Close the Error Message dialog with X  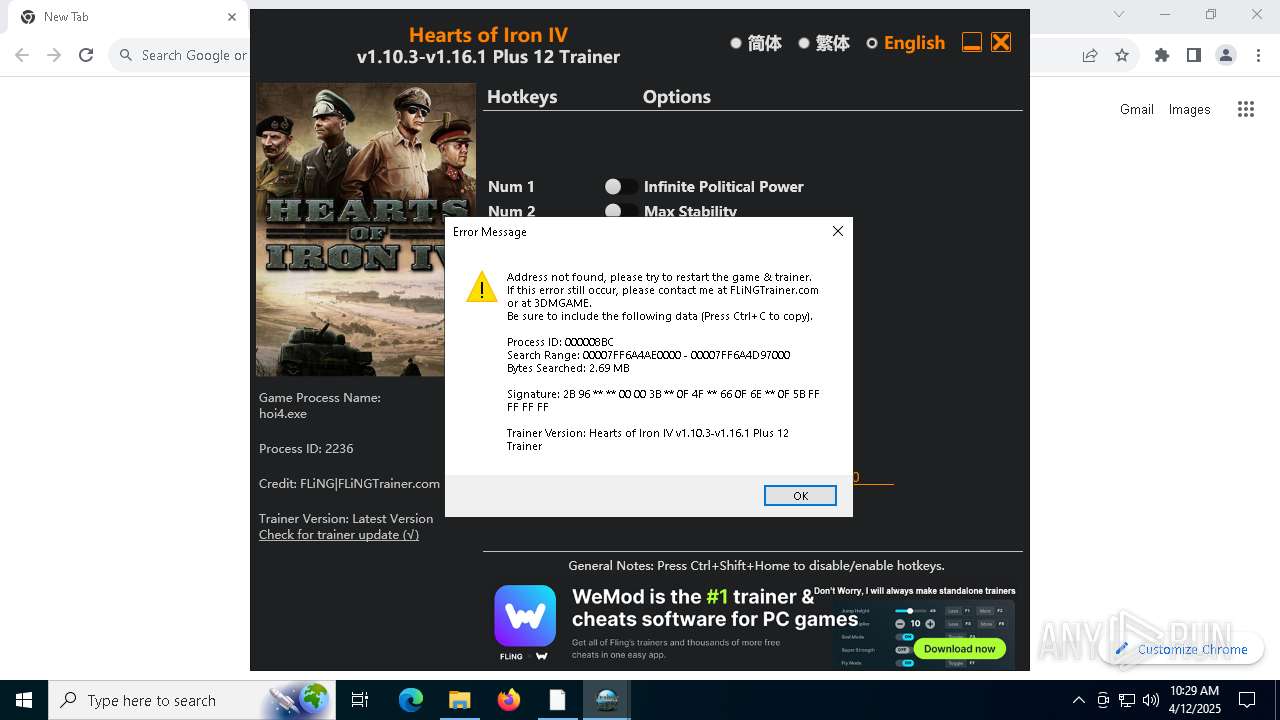coord(838,231)
